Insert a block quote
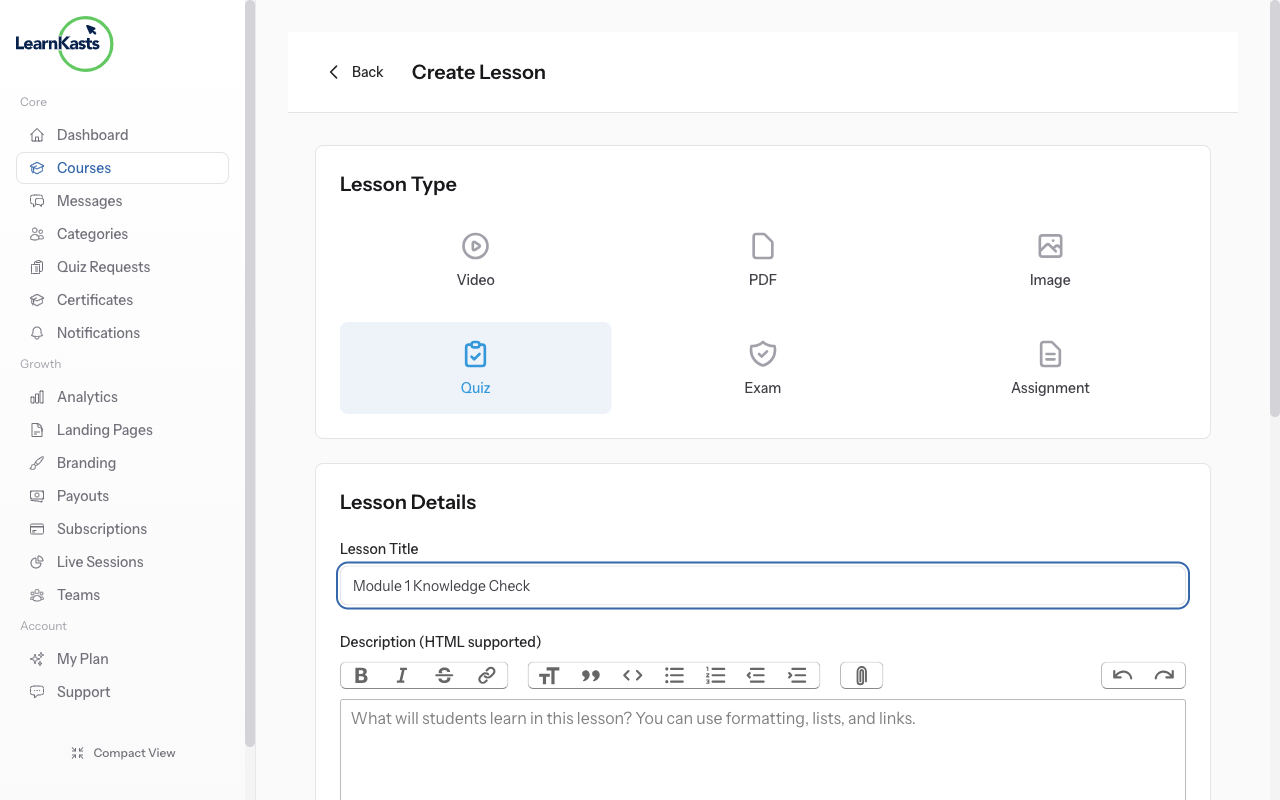Image resolution: width=1280 pixels, height=800 pixels. [591, 676]
